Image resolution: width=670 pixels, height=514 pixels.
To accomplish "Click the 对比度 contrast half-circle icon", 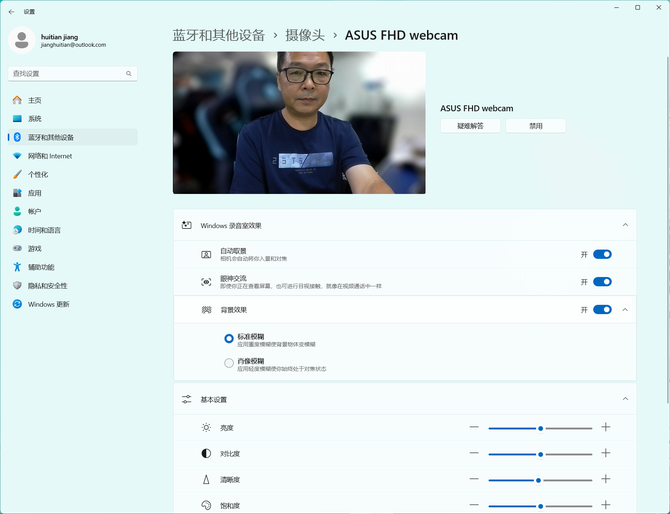I will tap(206, 453).
